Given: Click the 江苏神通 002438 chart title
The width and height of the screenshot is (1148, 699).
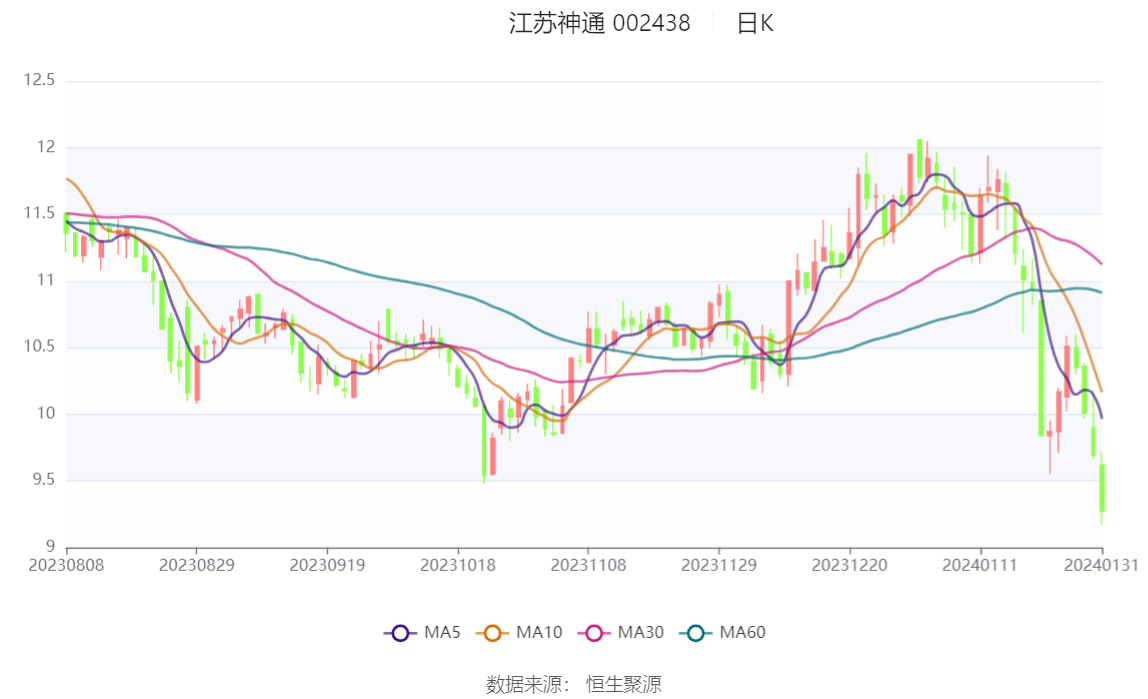Looking at the screenshot, I should pos(599,24).
